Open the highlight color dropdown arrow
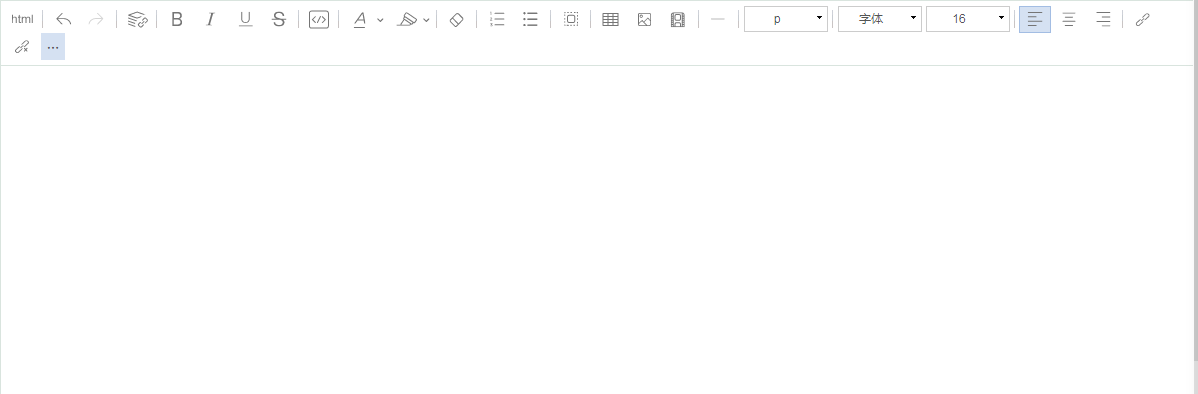 pos(426,20)
